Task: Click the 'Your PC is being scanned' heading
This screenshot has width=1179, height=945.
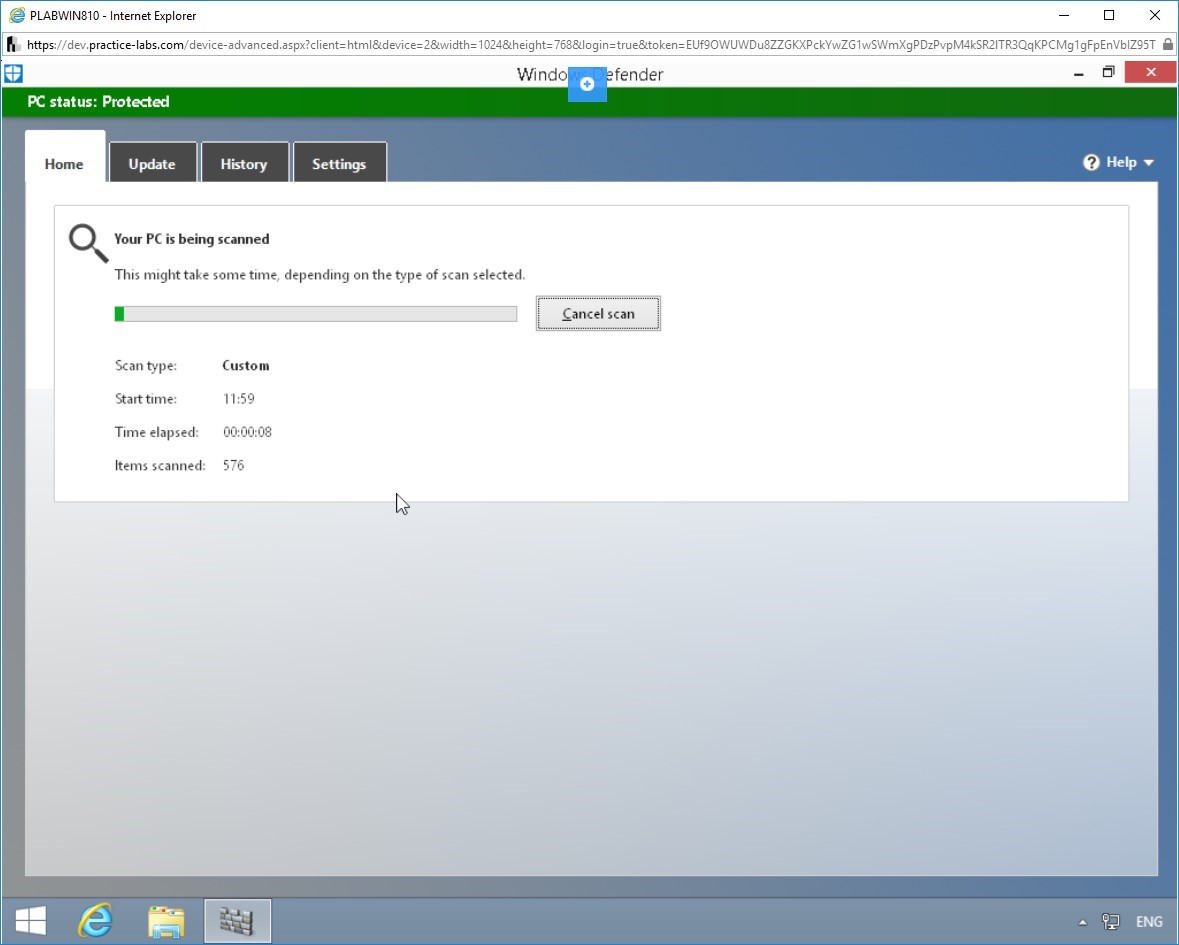Action: (192, 239)
